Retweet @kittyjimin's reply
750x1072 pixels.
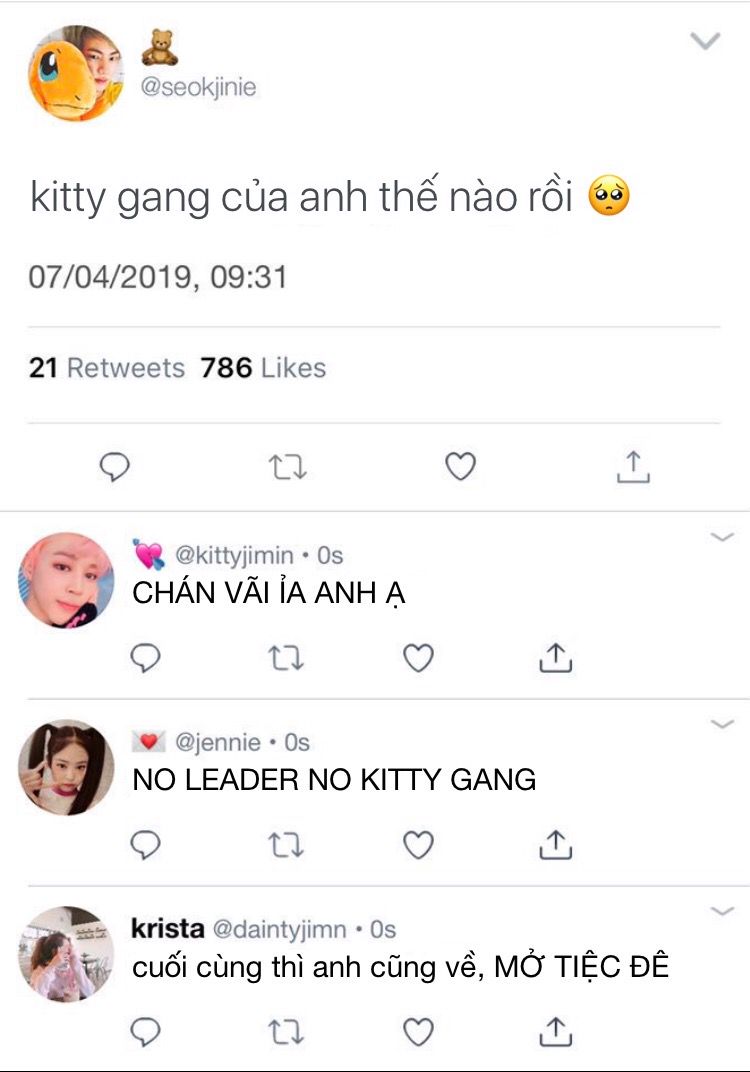[285, 658]
